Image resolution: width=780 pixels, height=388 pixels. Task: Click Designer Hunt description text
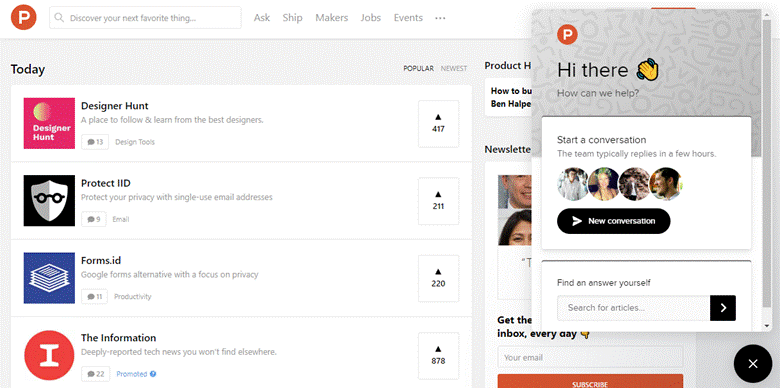(172, 120)
